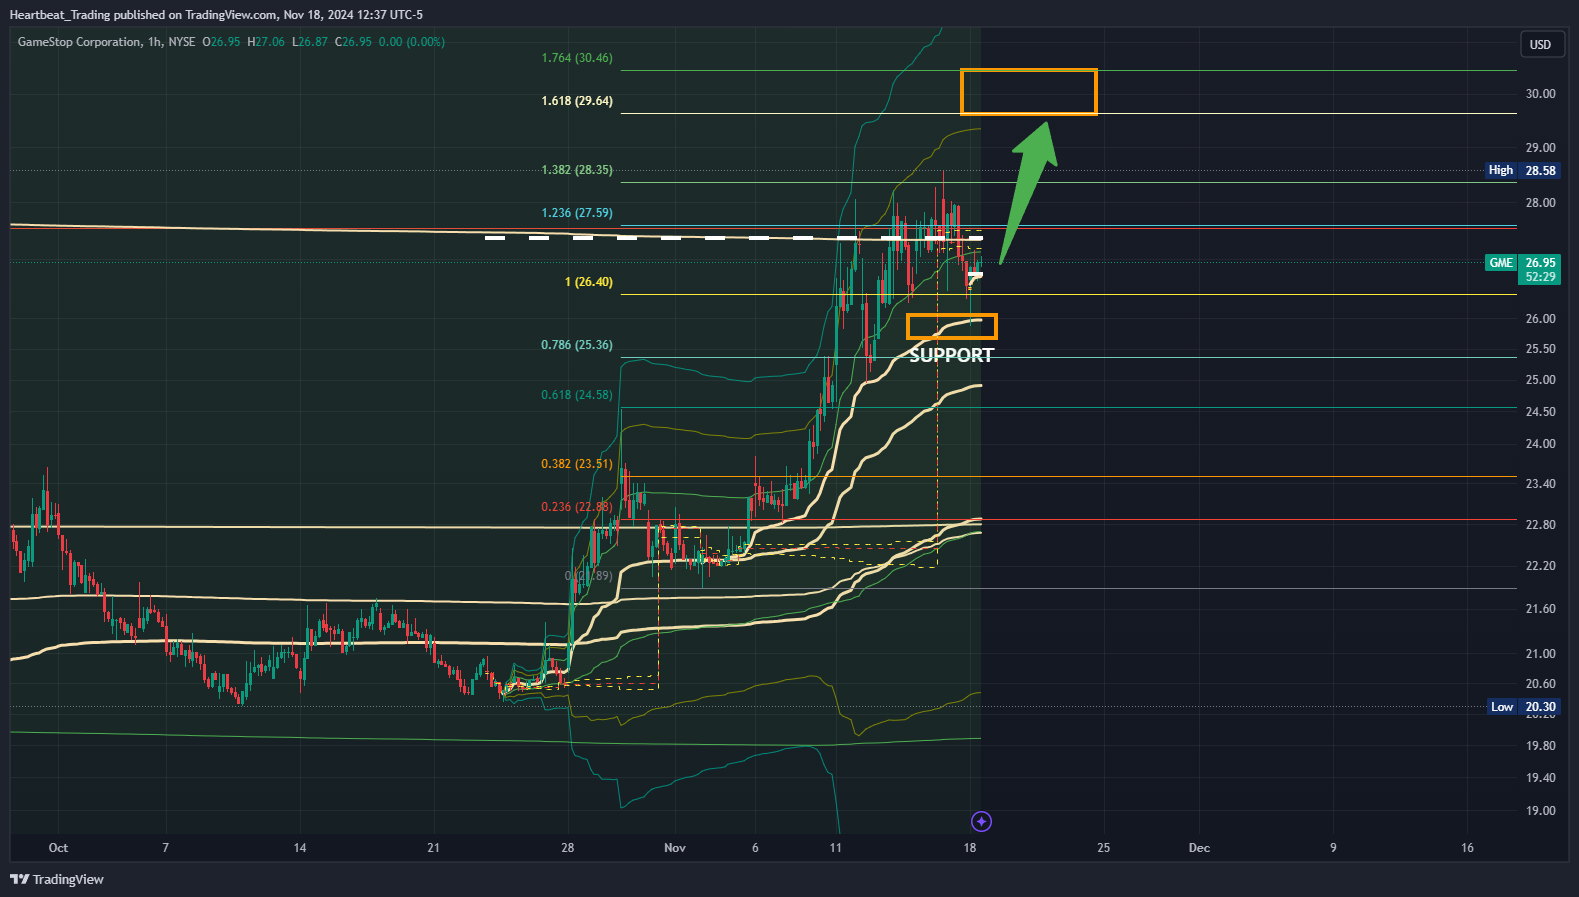This screenshot has width=1579, height=897.
Task: Open the USD currency selector
Action: (x=1540, y=44)
